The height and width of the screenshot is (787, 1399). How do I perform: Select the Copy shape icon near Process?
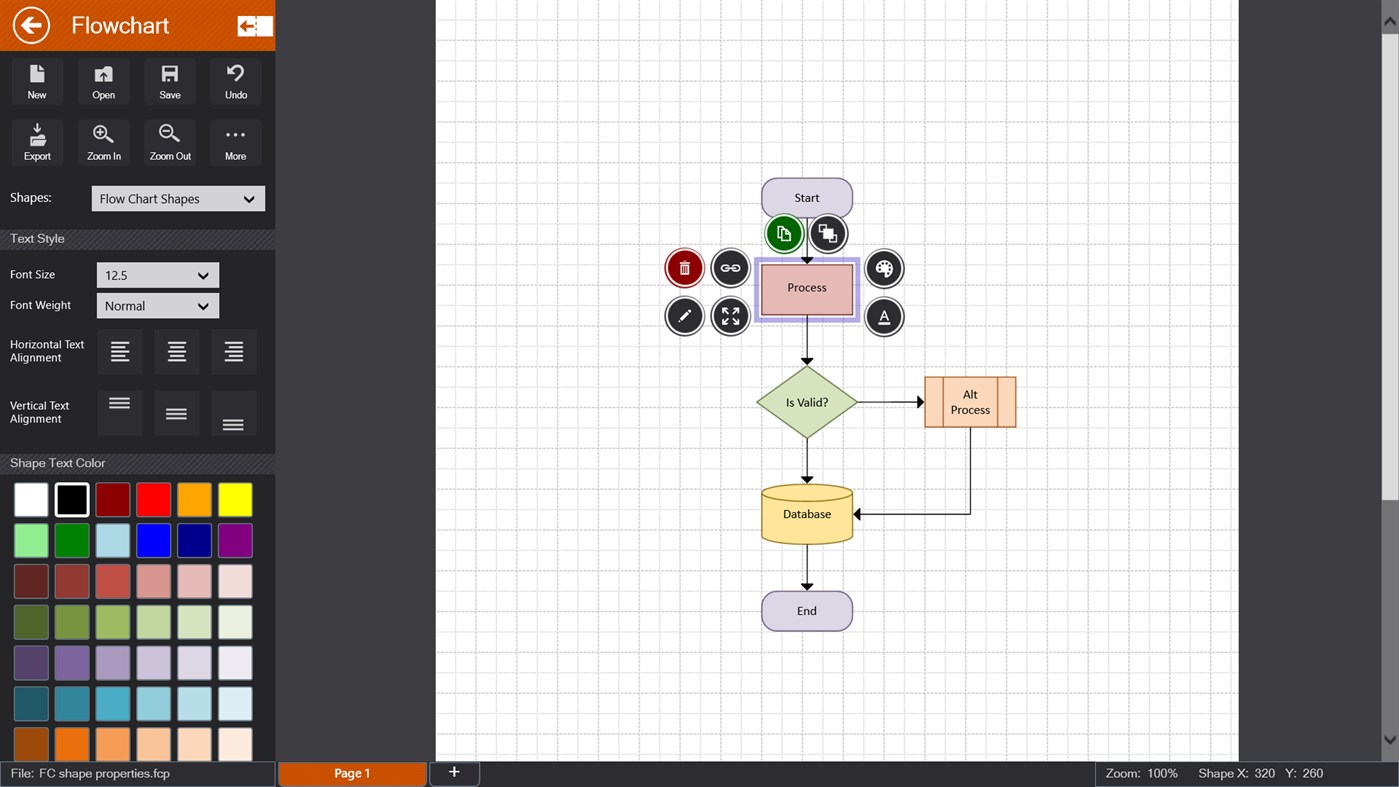(784, 233)
